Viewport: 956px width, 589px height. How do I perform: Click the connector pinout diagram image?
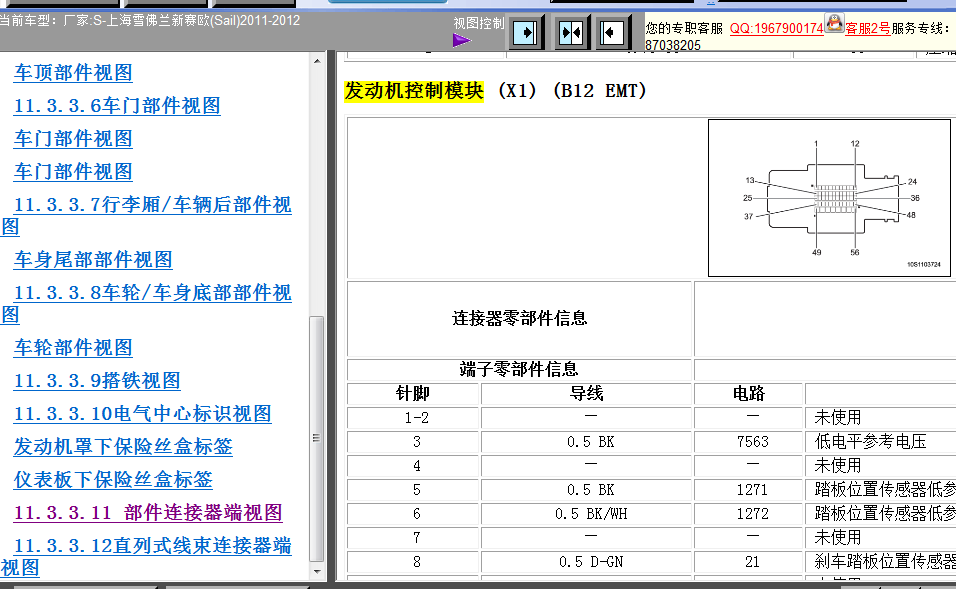tap(829, 198)
